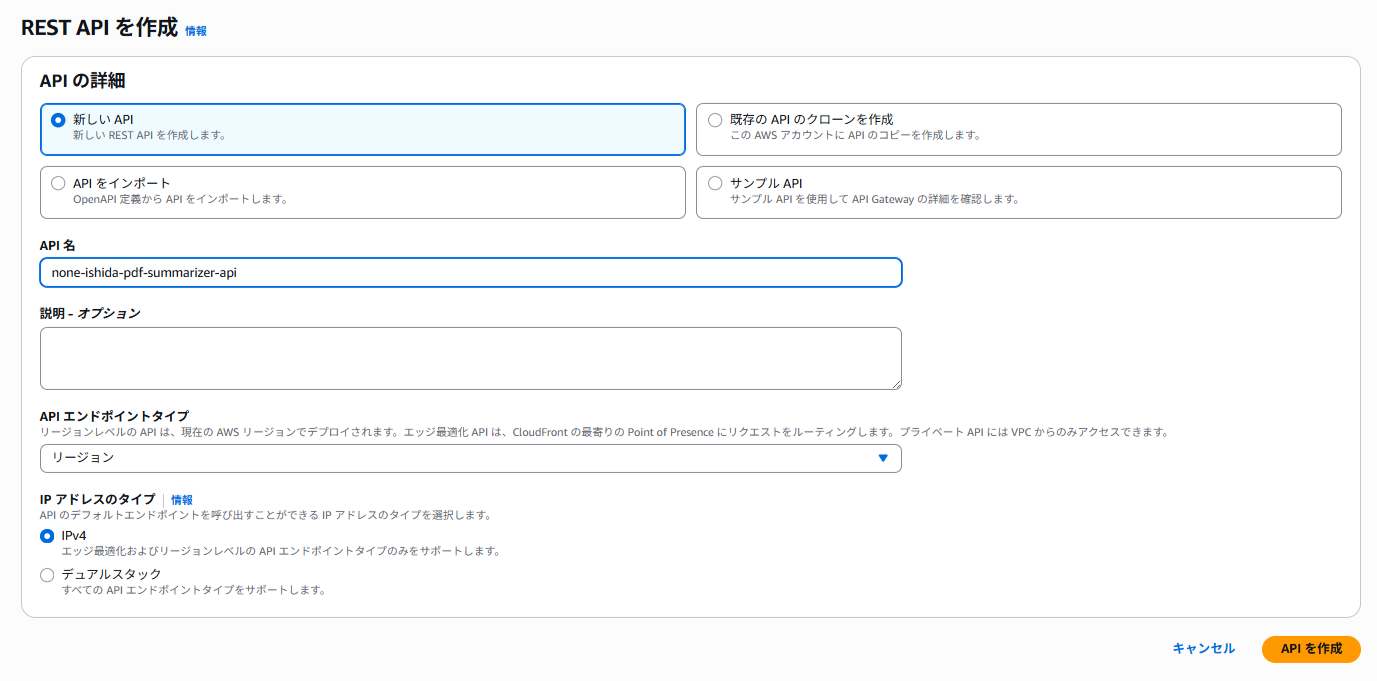
Task: Enable the IPv4 address type
Action: coord(47,536)
